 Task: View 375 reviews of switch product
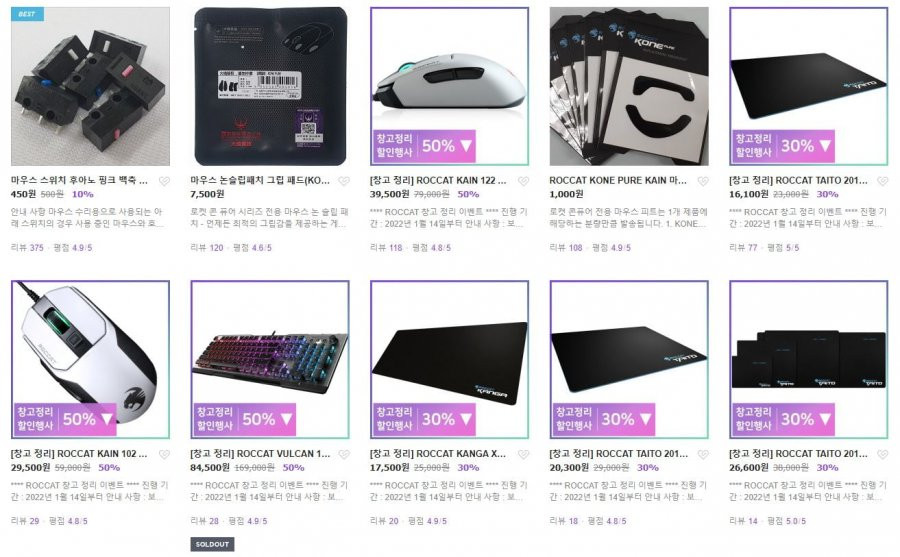28,247
